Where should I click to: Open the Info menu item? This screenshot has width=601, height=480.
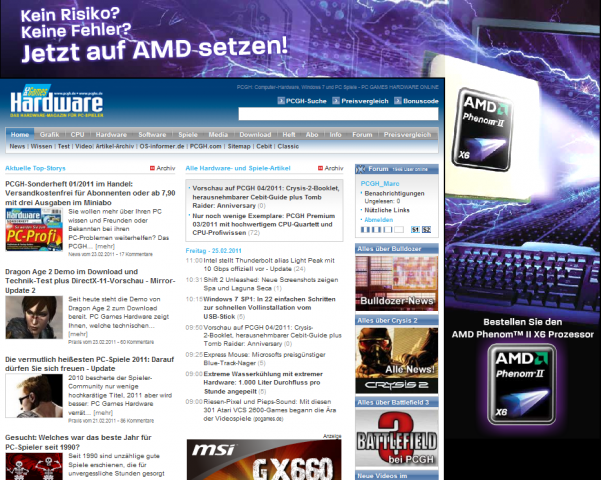click(x=335, y=135)
